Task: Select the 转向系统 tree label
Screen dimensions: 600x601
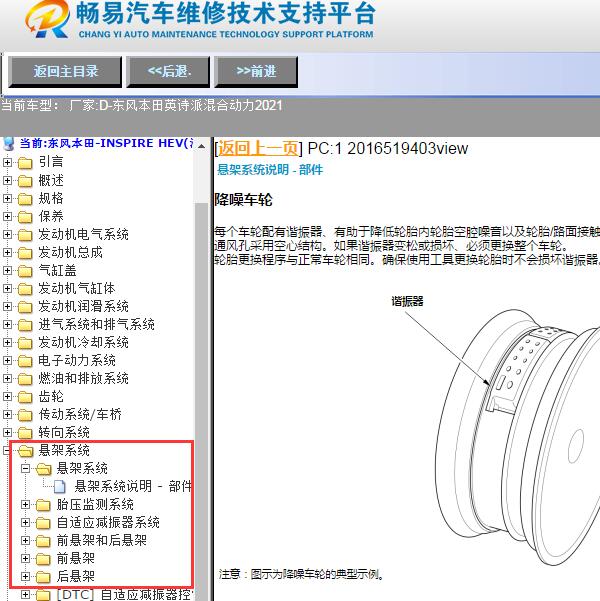Action: [64, 433]
